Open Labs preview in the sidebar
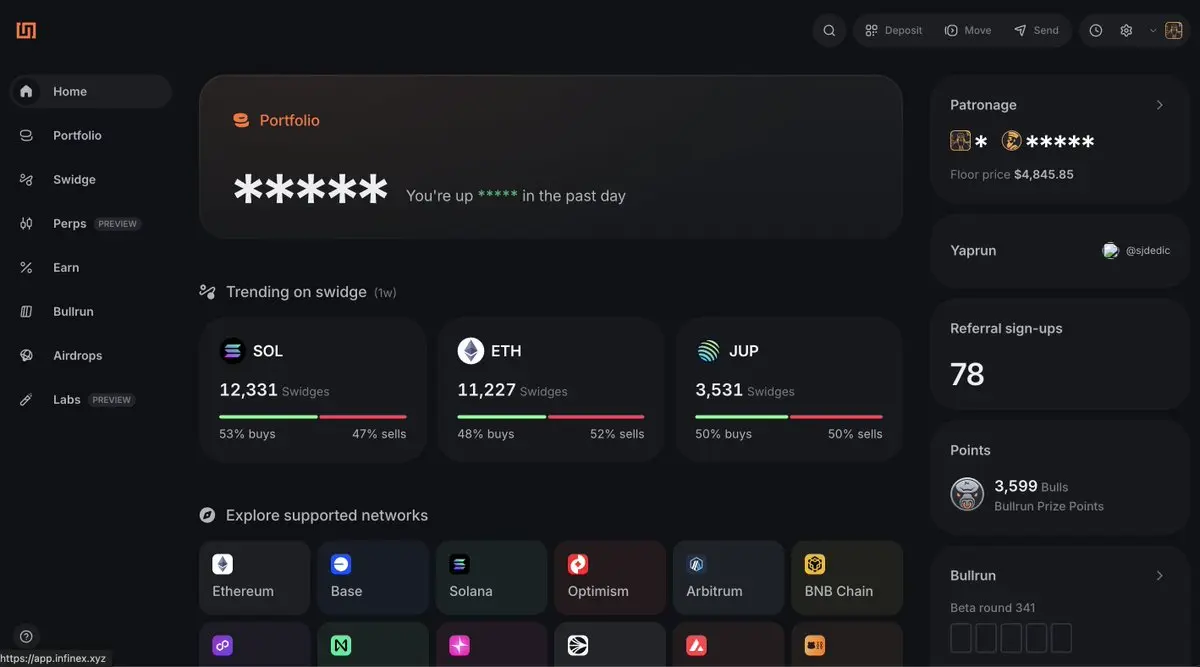Screen dimensions: 1200x667 click(x=91, y=399)
